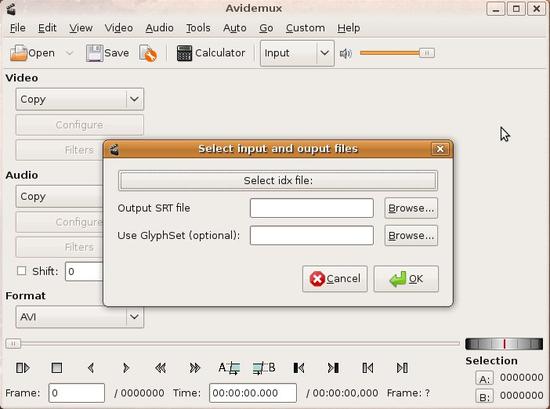
Task: Open the AVI Format dropdown
Action: (x=80, y=317)
